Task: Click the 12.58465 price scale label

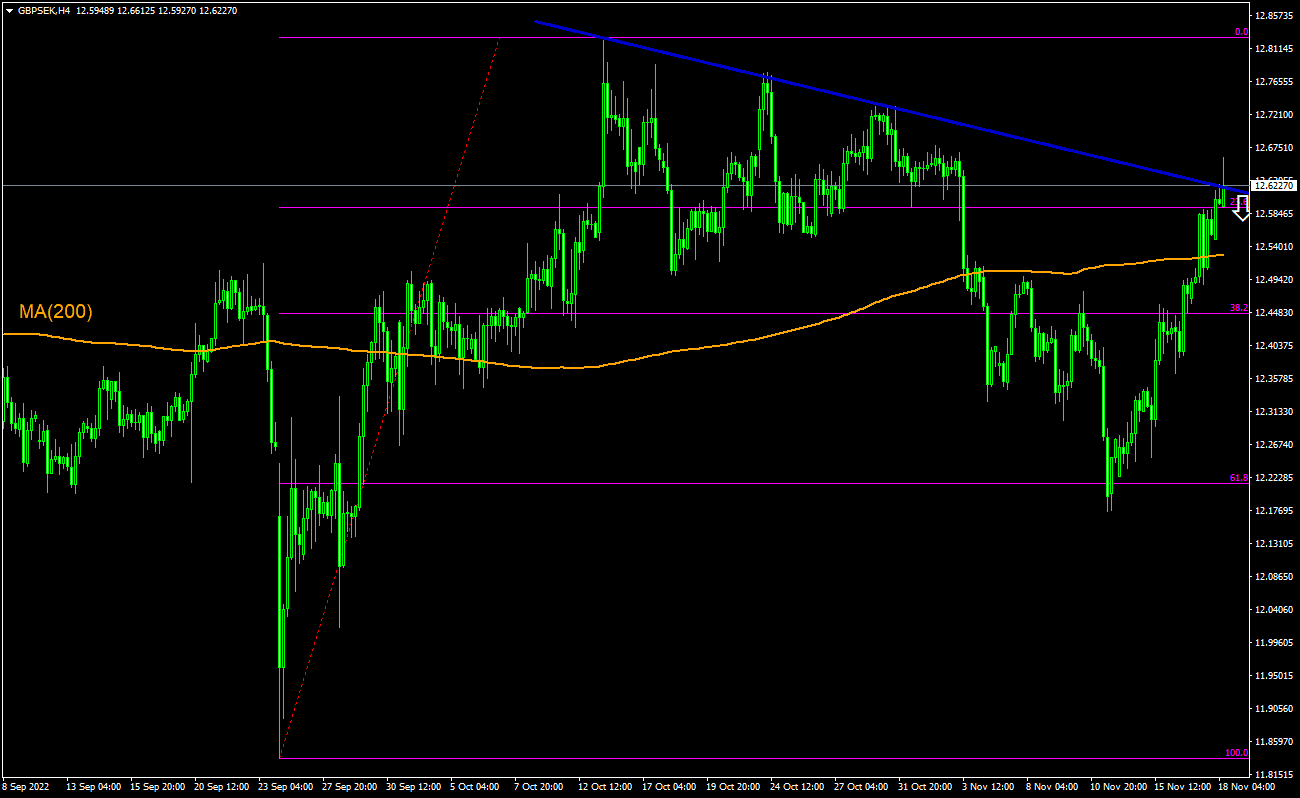Action: click(x=1275, y=214)
